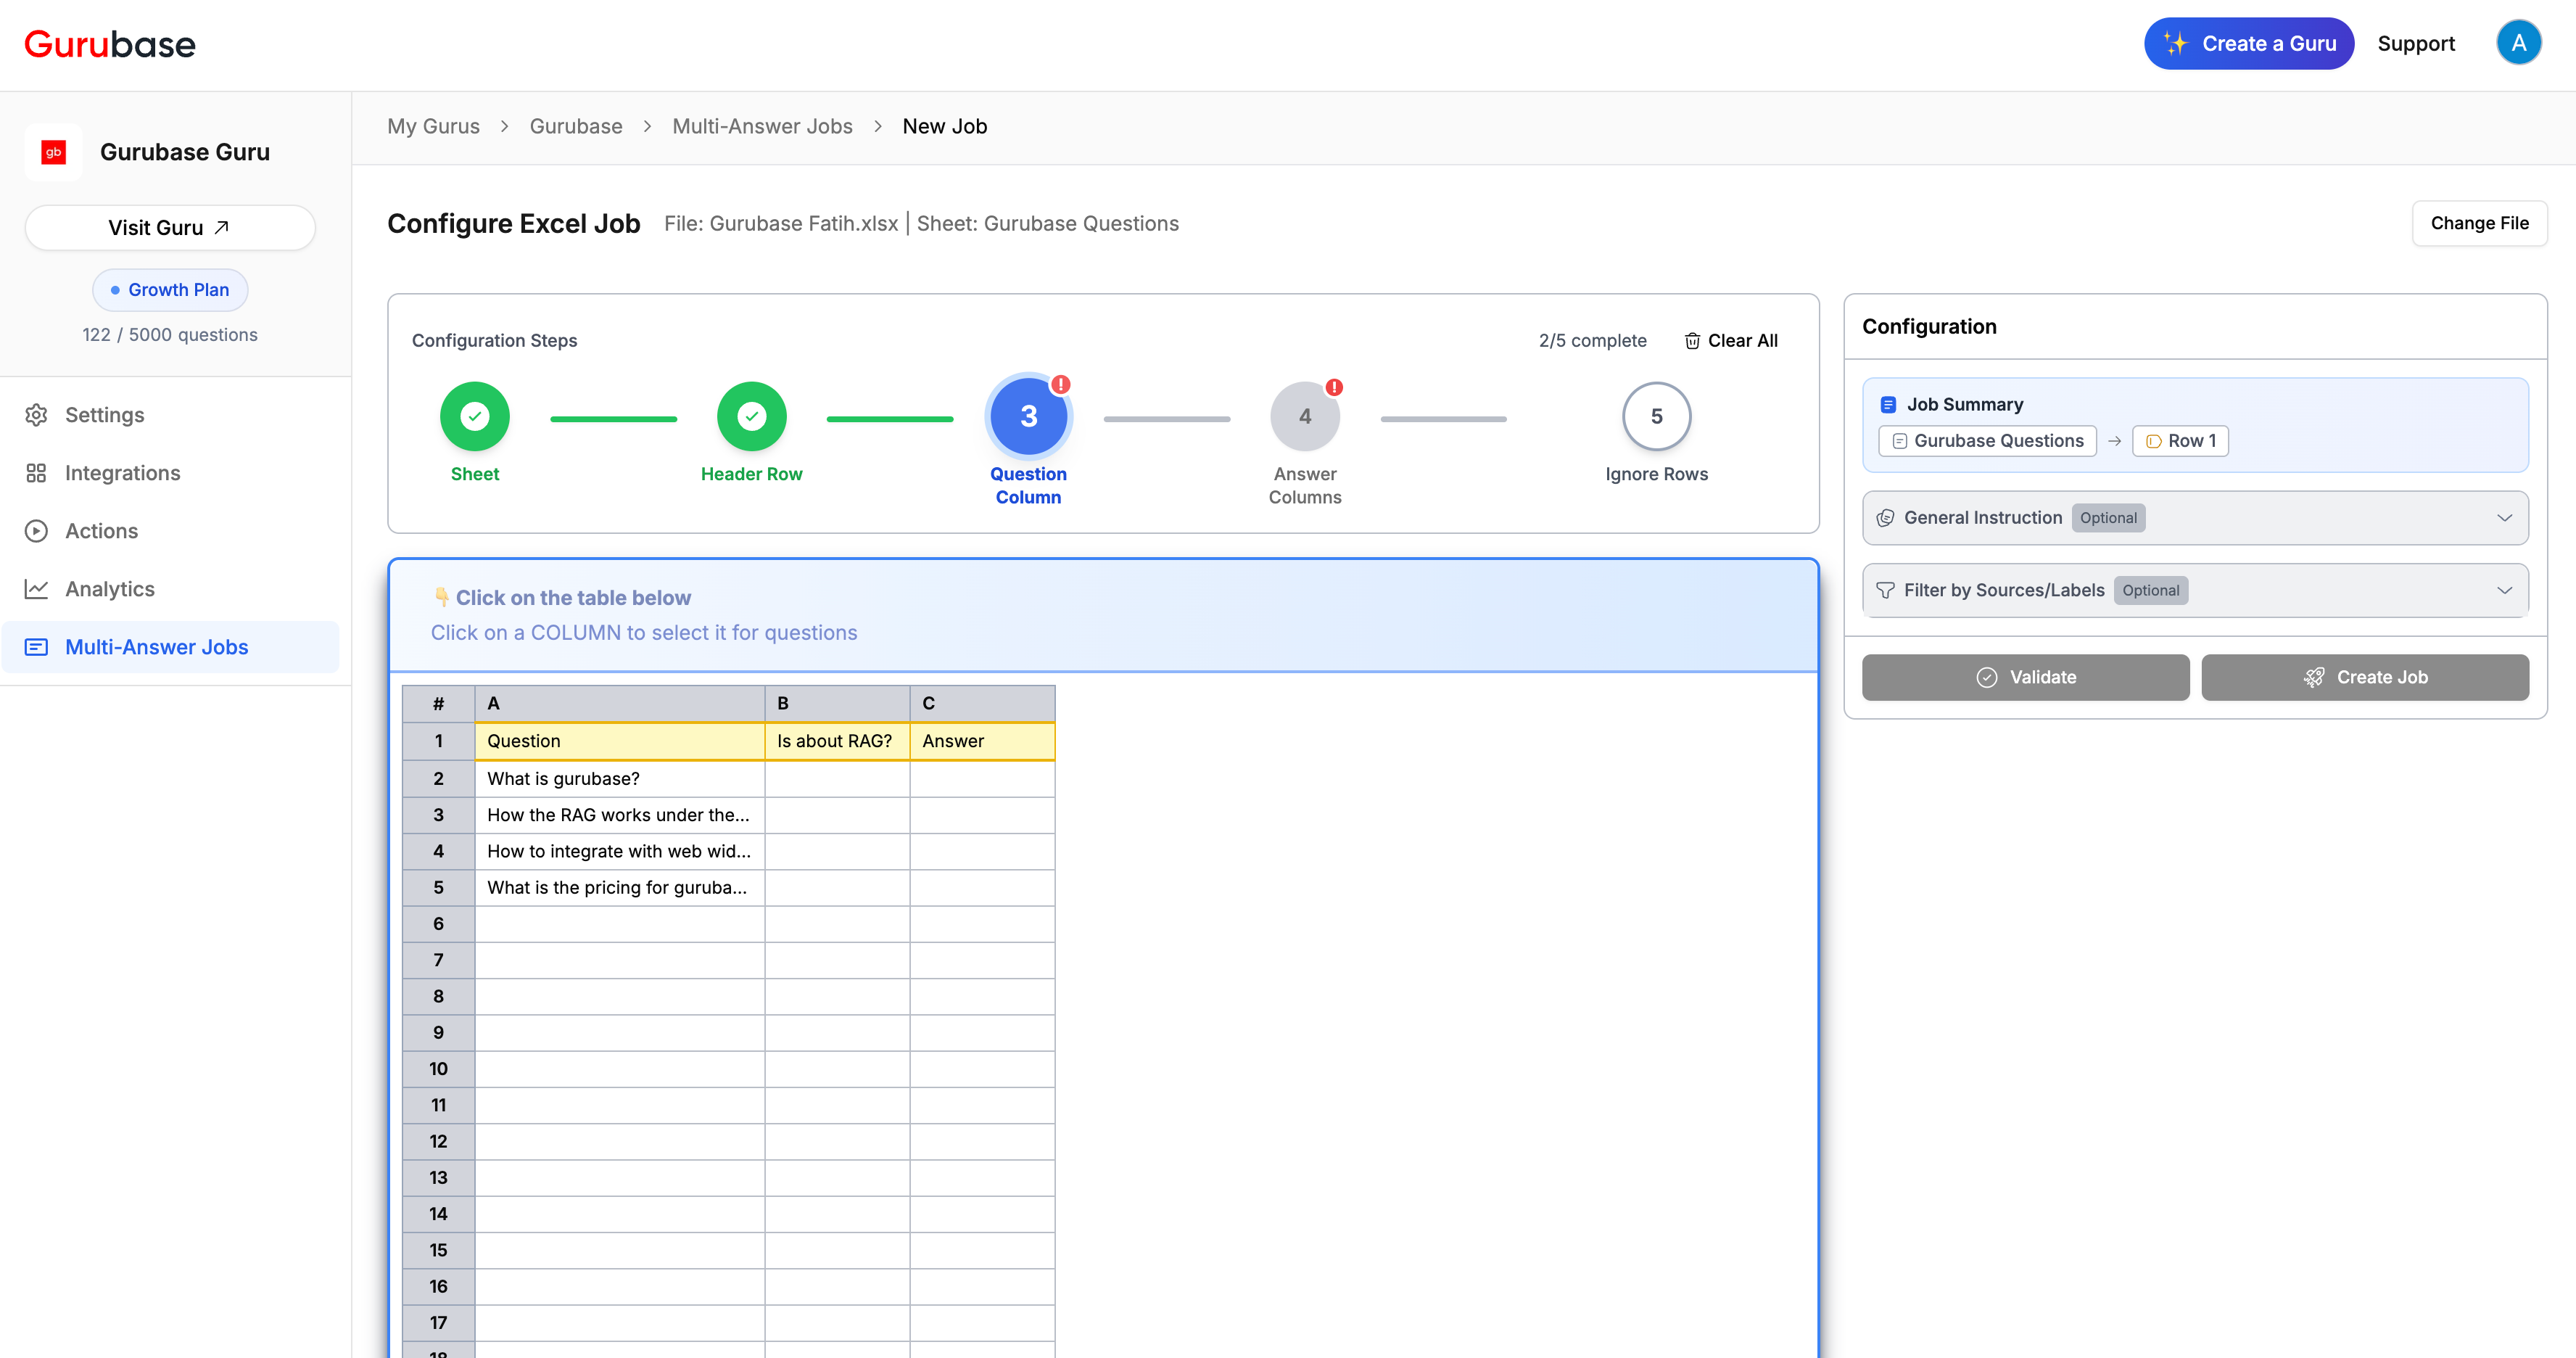Open Actions from the sidebar
2576x1358 pixels.
coord(37,530)
